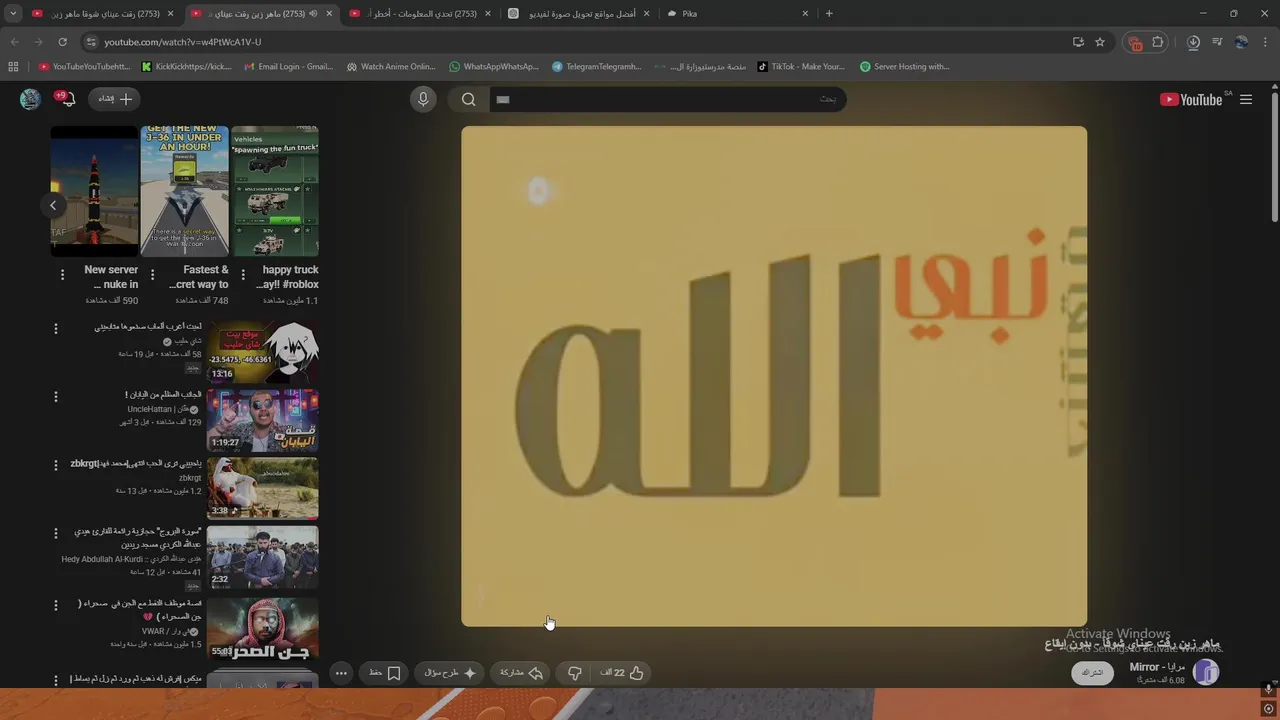
Task: Focus the YouTube search input field
Action: 667,99
